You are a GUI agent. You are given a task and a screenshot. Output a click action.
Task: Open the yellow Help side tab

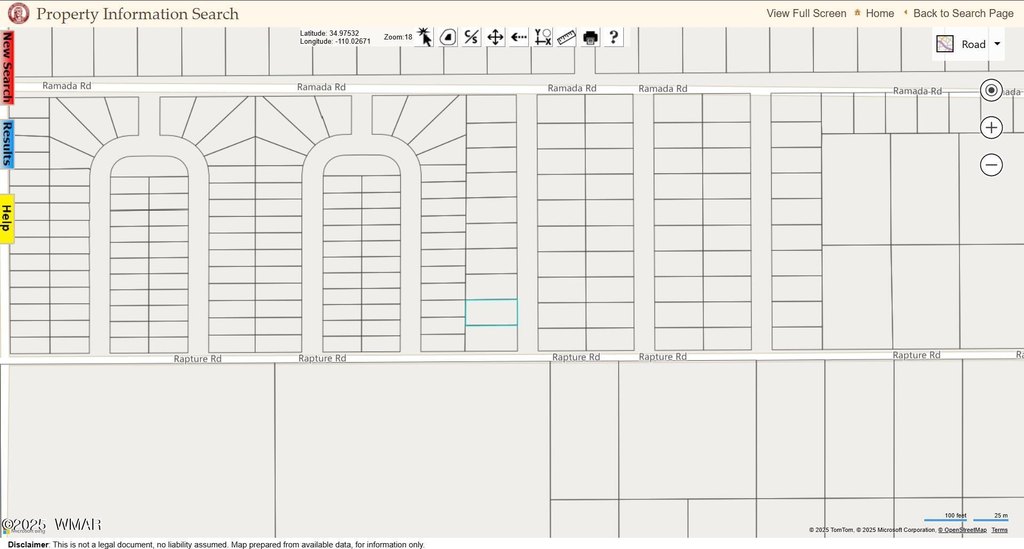click(x=7, y=218)
